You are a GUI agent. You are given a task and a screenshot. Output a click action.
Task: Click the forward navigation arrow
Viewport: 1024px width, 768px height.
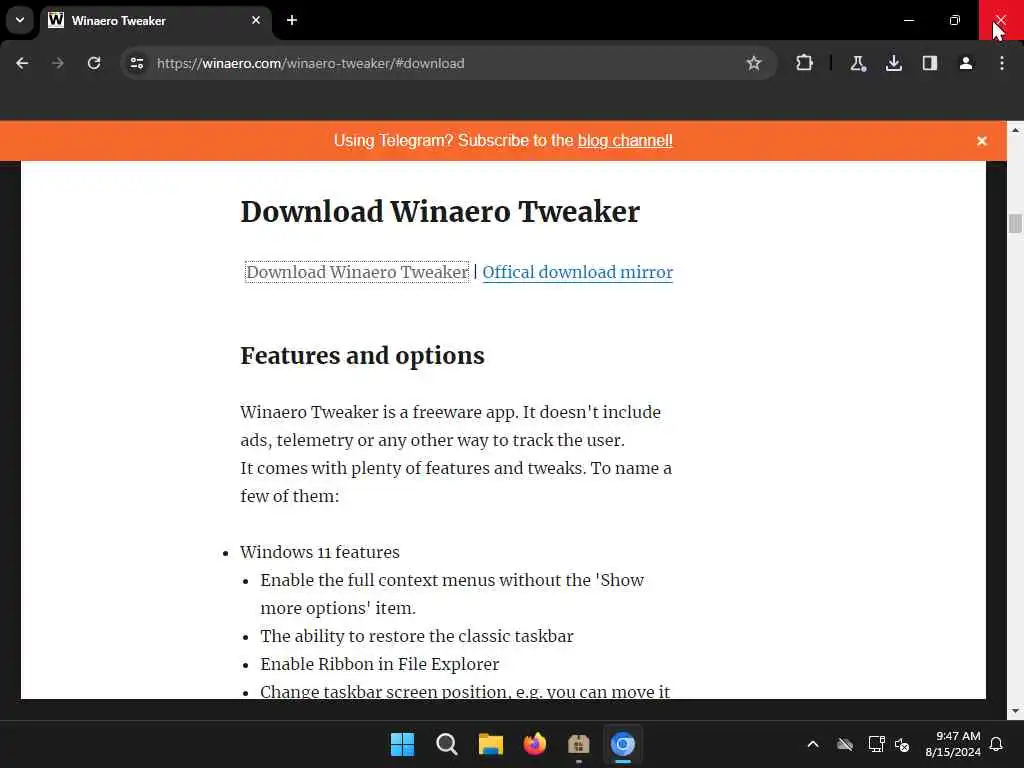[58, 63]
